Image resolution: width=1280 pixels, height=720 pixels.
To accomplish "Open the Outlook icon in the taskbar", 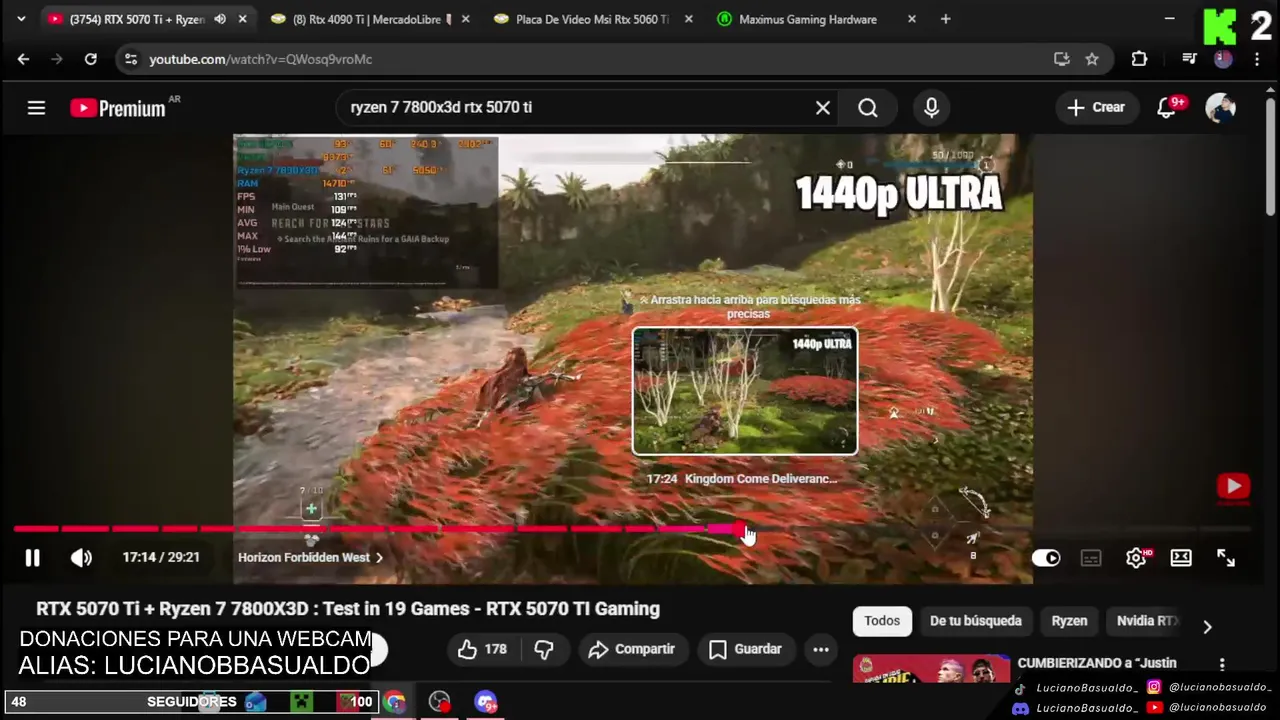I will pyautogui.click(x=256, y=702).
